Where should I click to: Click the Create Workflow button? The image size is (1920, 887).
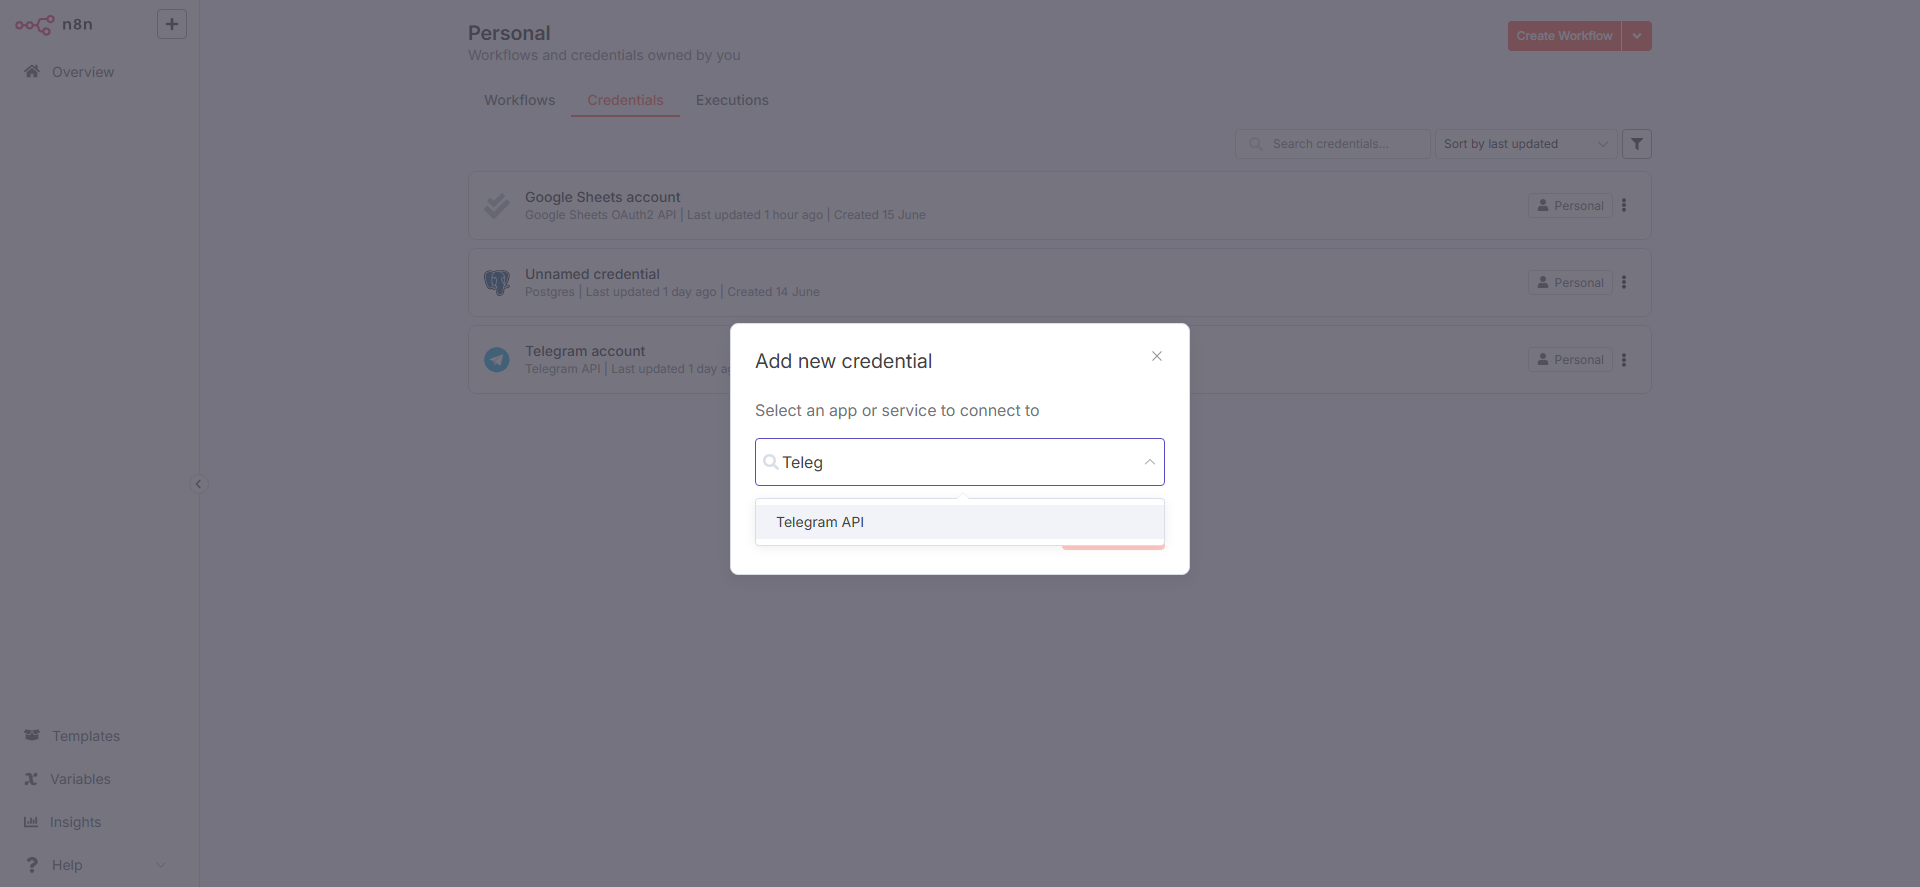pos(1564,36)
